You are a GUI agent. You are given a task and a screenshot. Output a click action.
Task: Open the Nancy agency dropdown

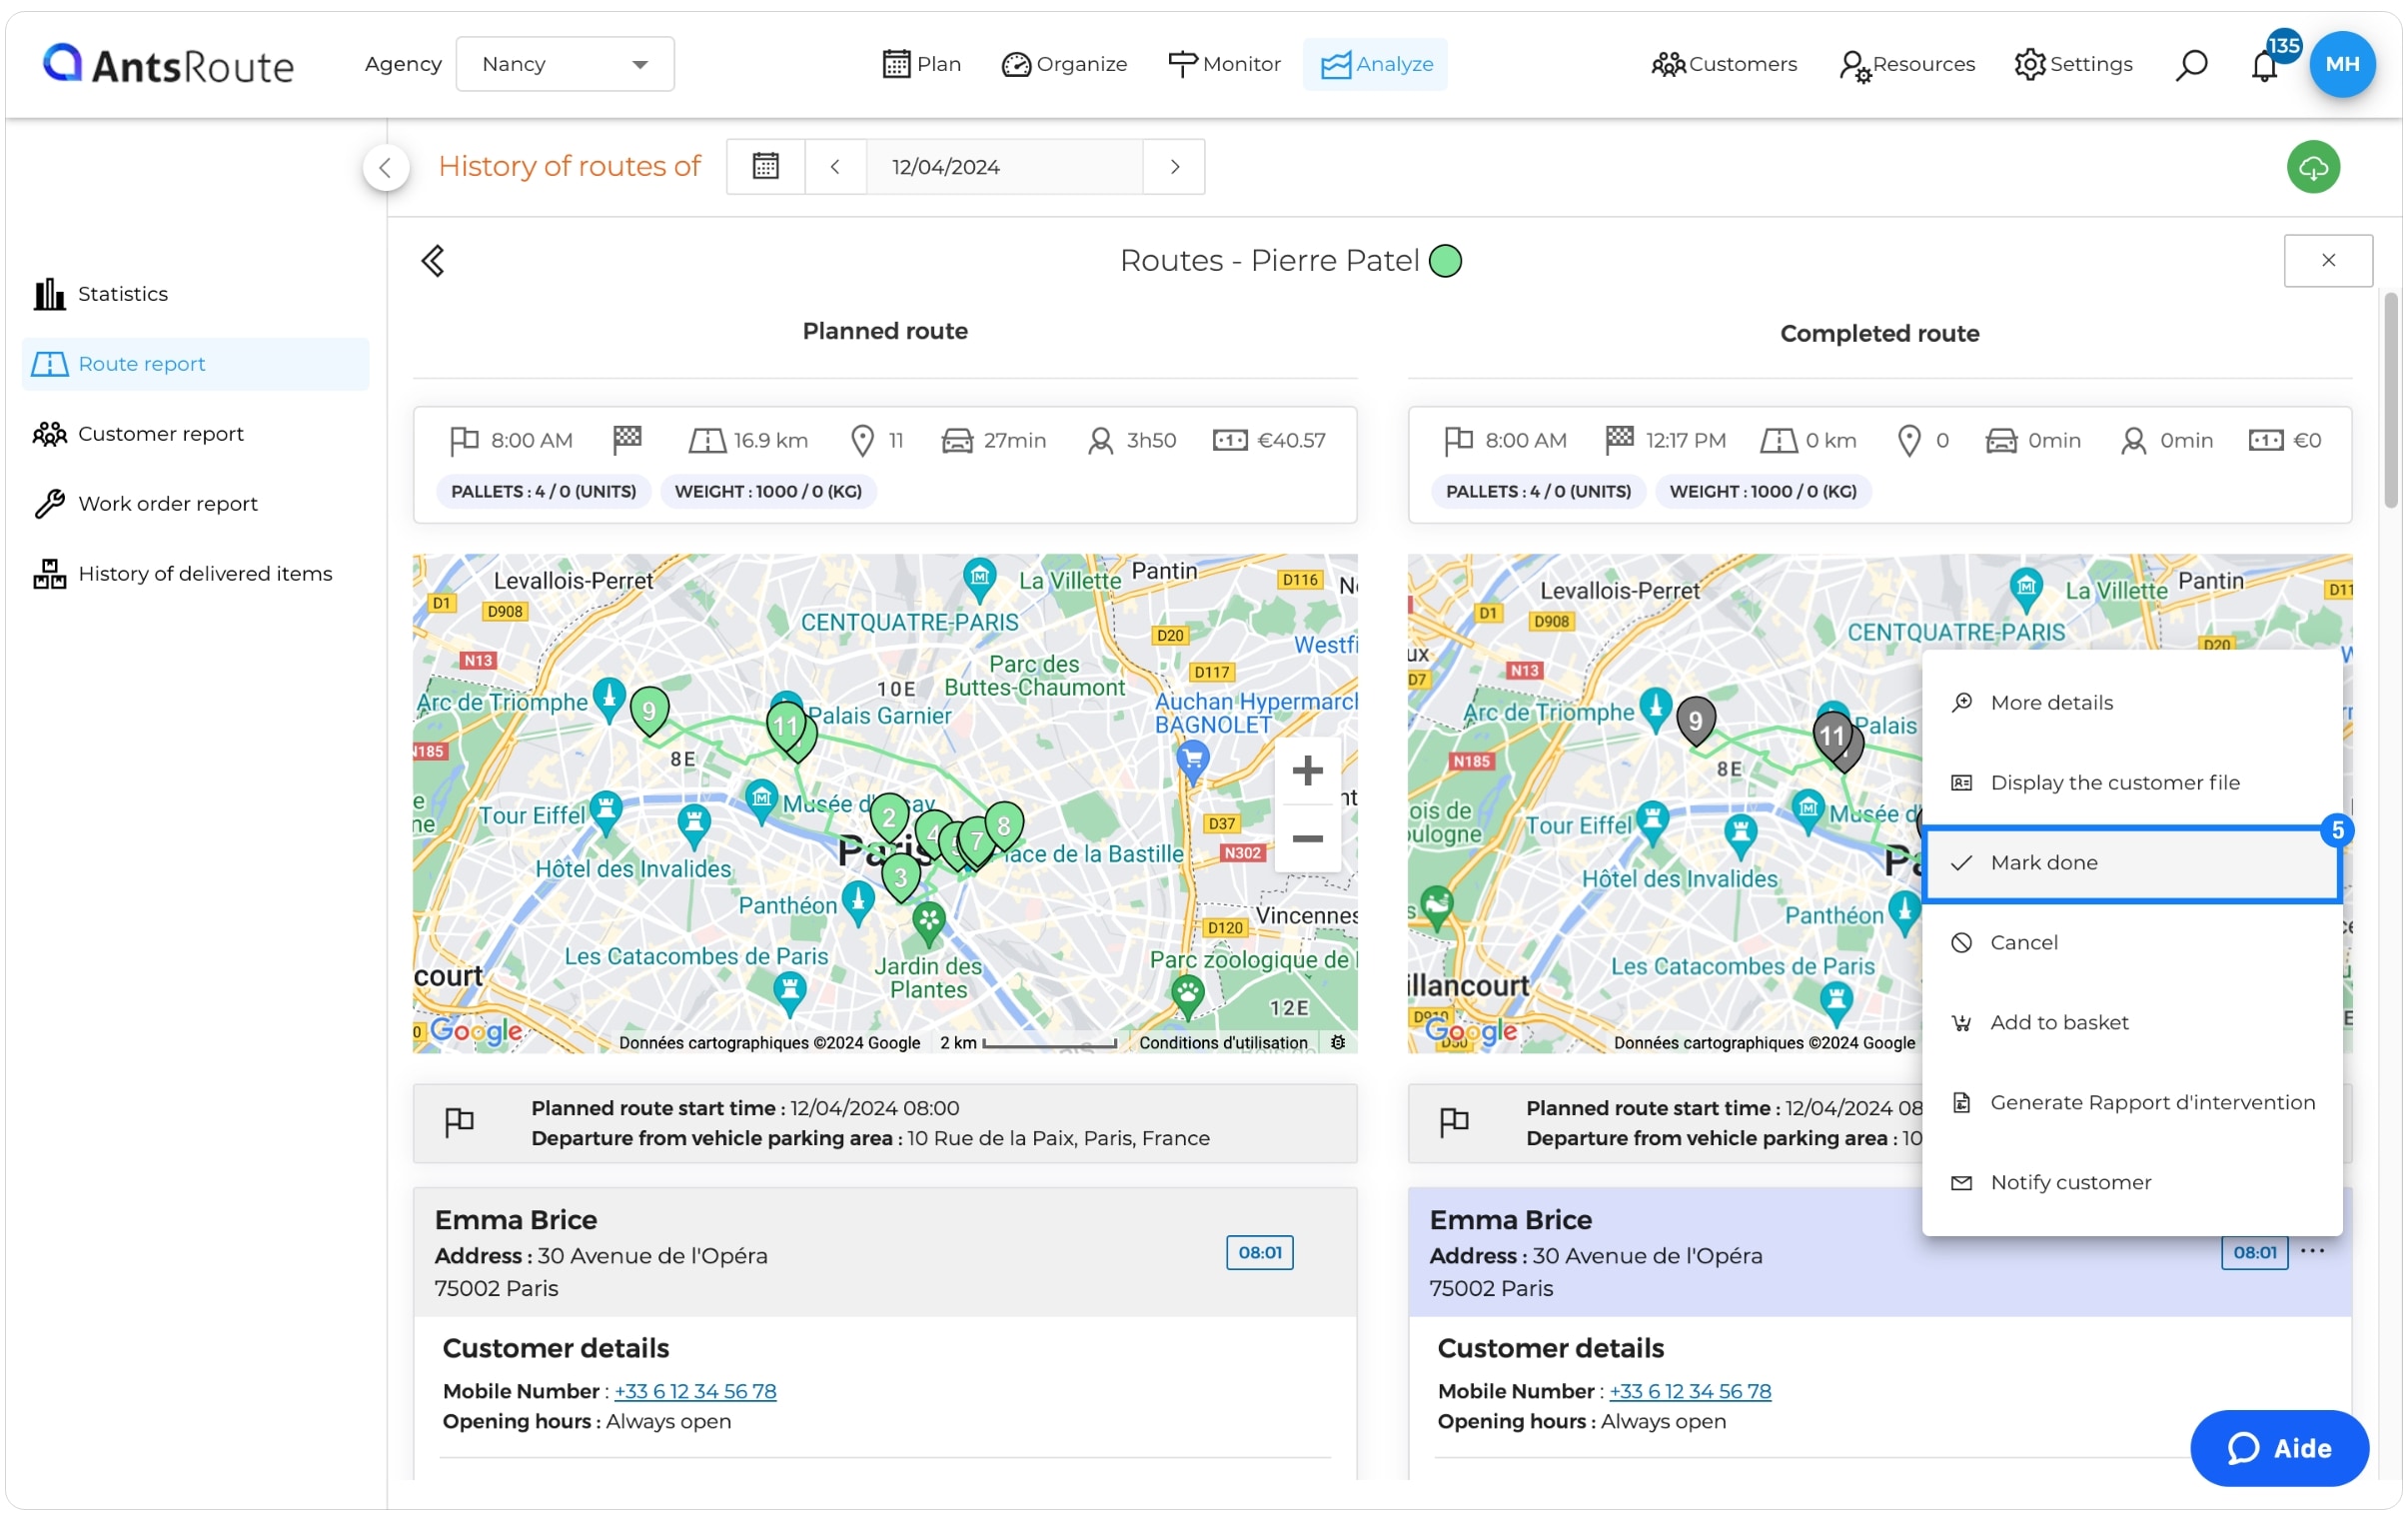(565, 64)
